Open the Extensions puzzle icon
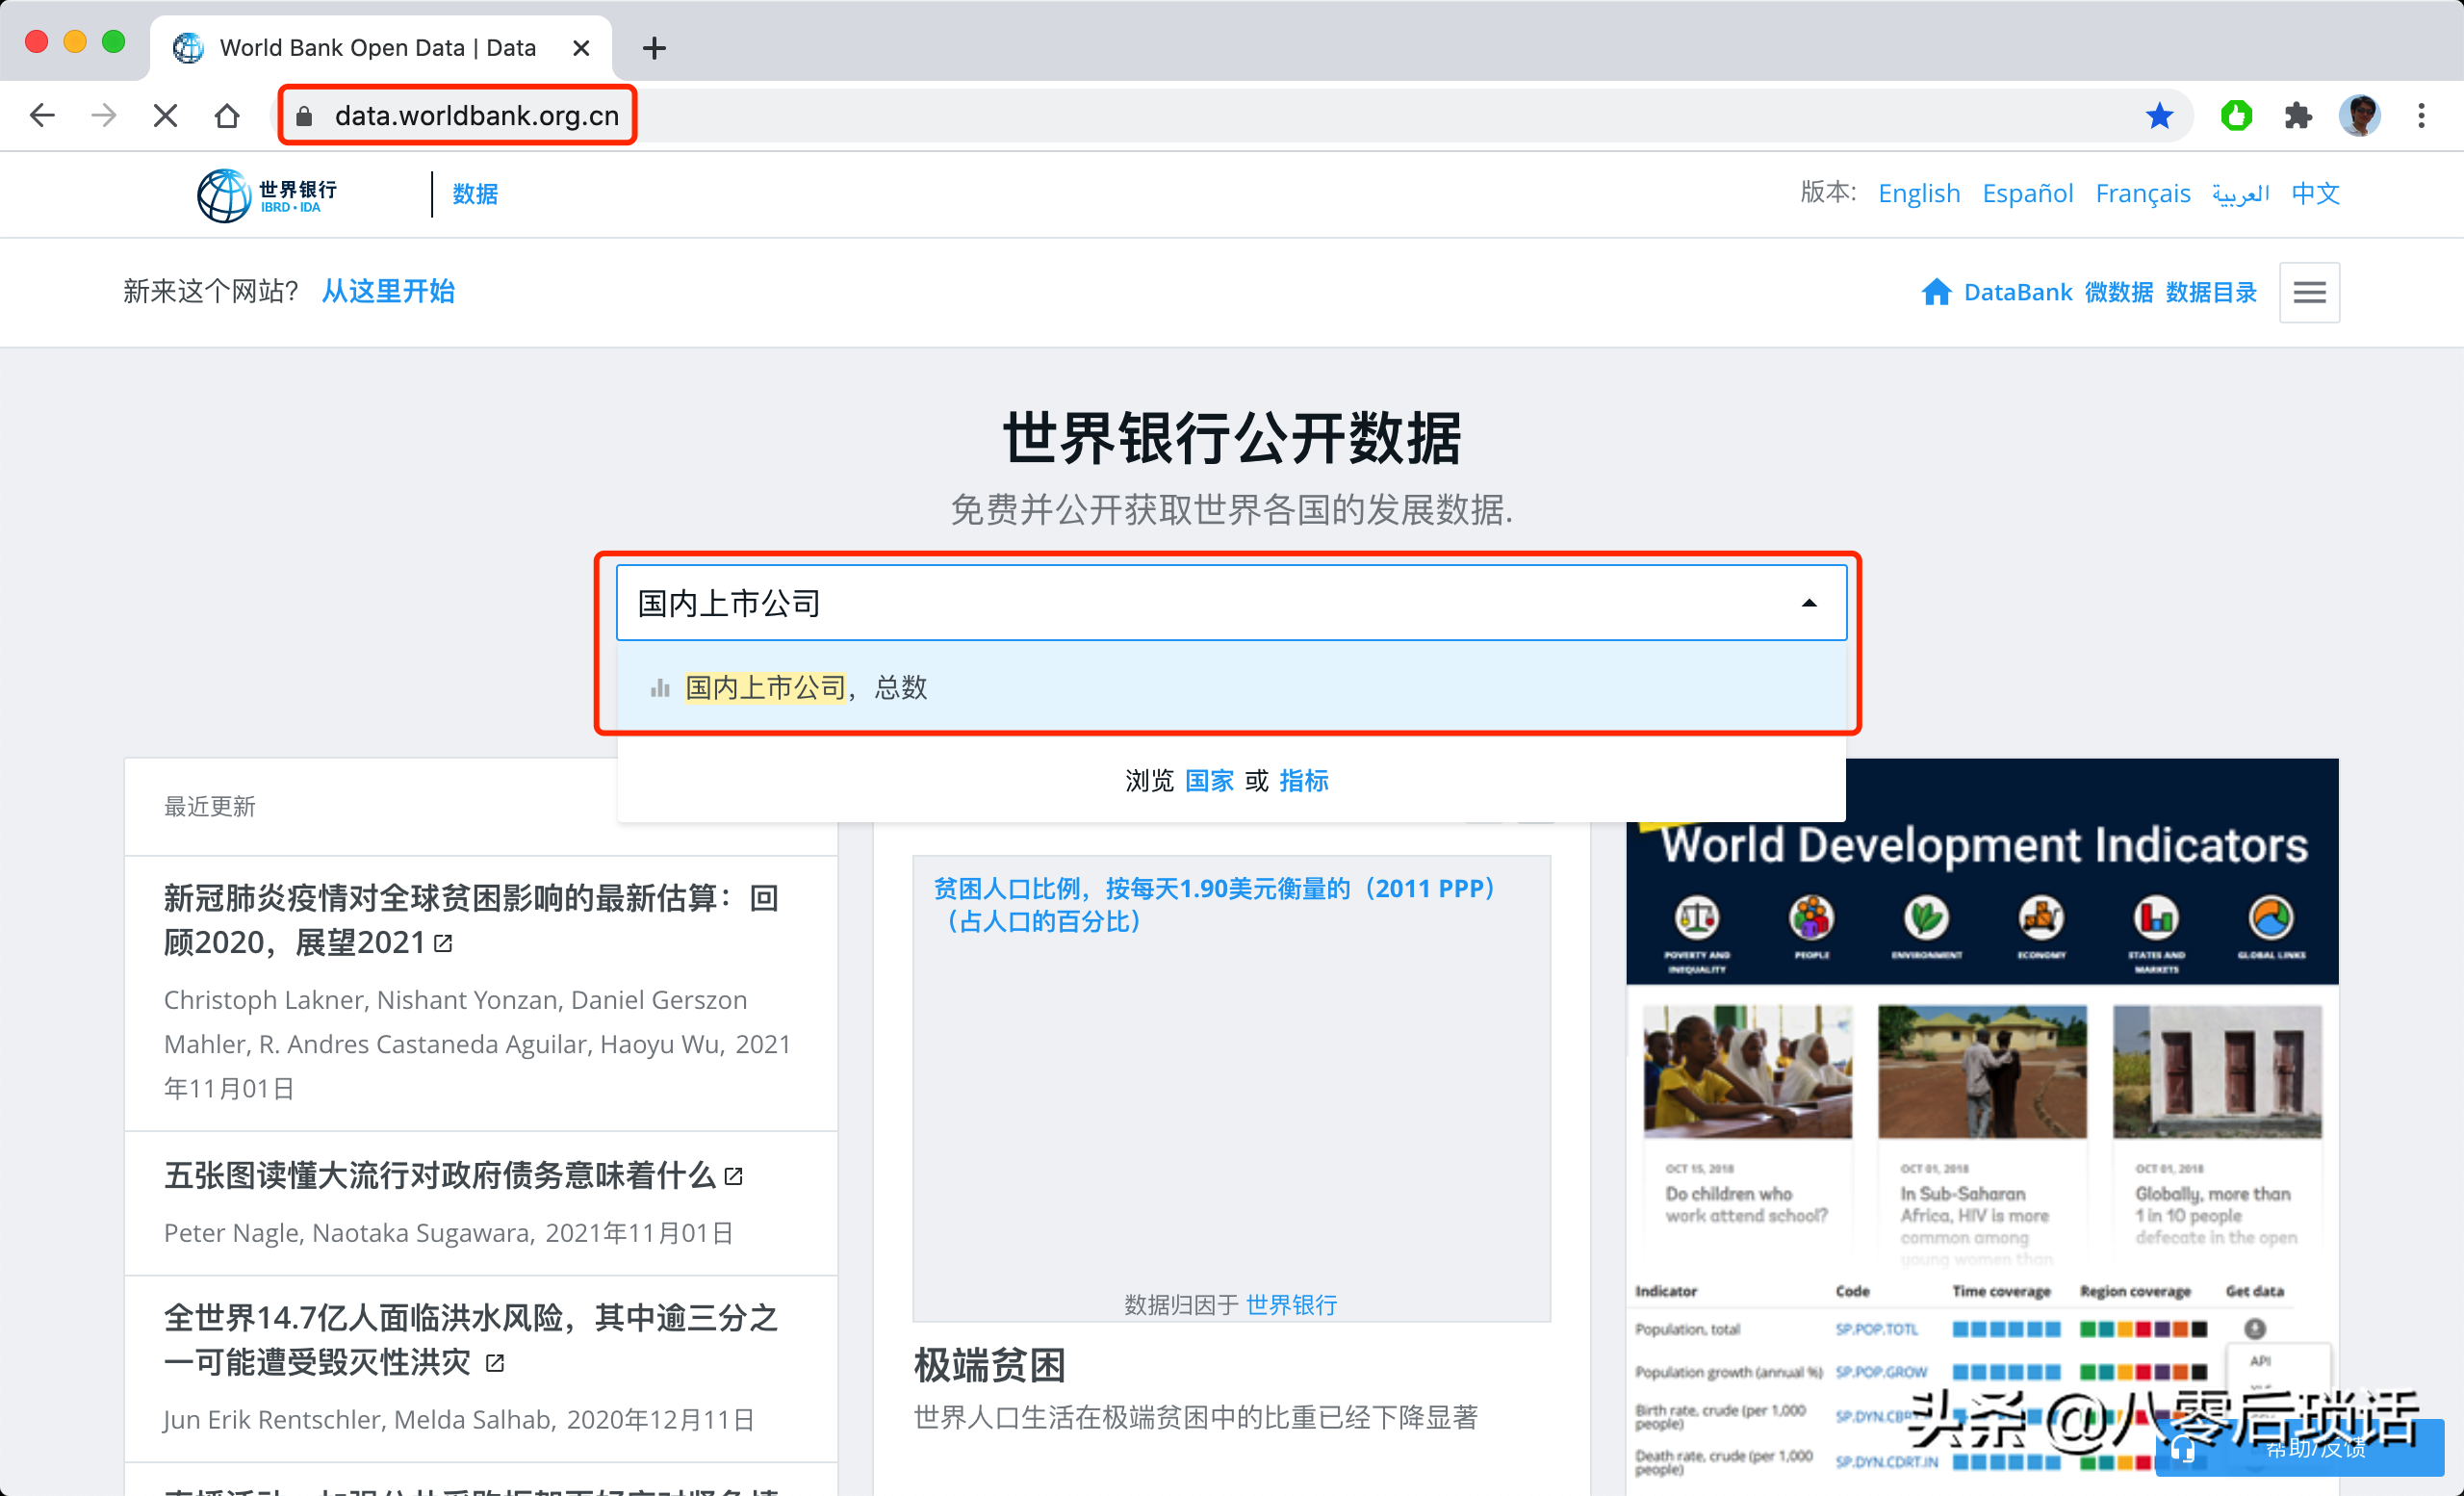 [x=2298, y=116]
